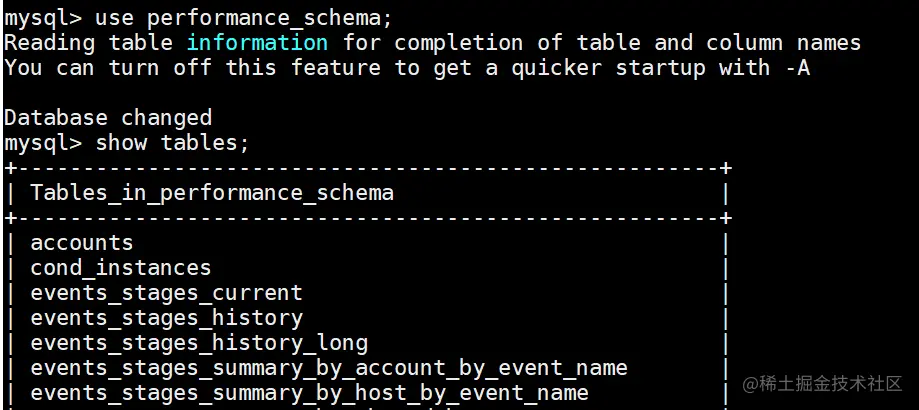Click the 'use performance_schema;' command text
The width and height of the screenshot is (919, 410).
[243, 18]
